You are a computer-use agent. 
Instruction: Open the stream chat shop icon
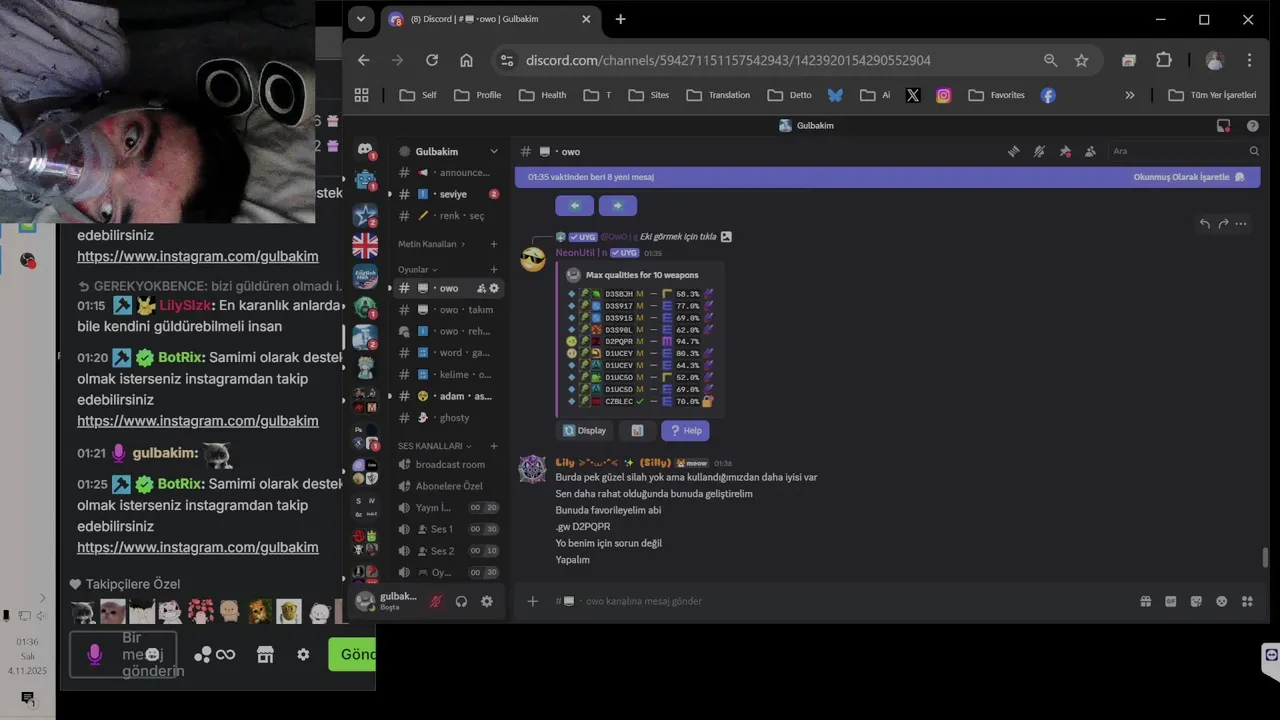pyautogui.click(x=265, y=654)
